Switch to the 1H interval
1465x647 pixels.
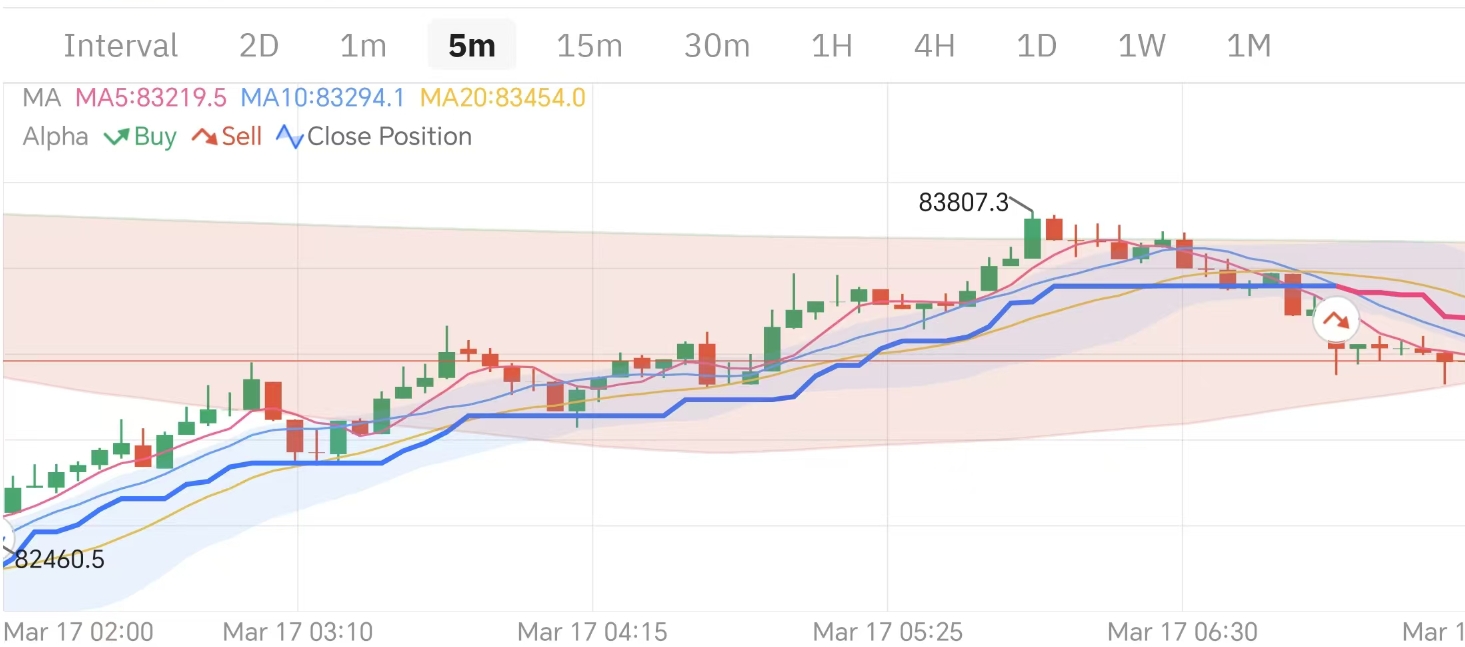[x=831, y=46]
